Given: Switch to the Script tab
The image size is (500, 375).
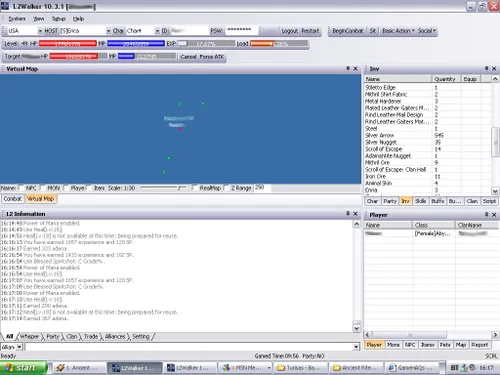Looking at the screenshot, I should (x=489, y=201).
